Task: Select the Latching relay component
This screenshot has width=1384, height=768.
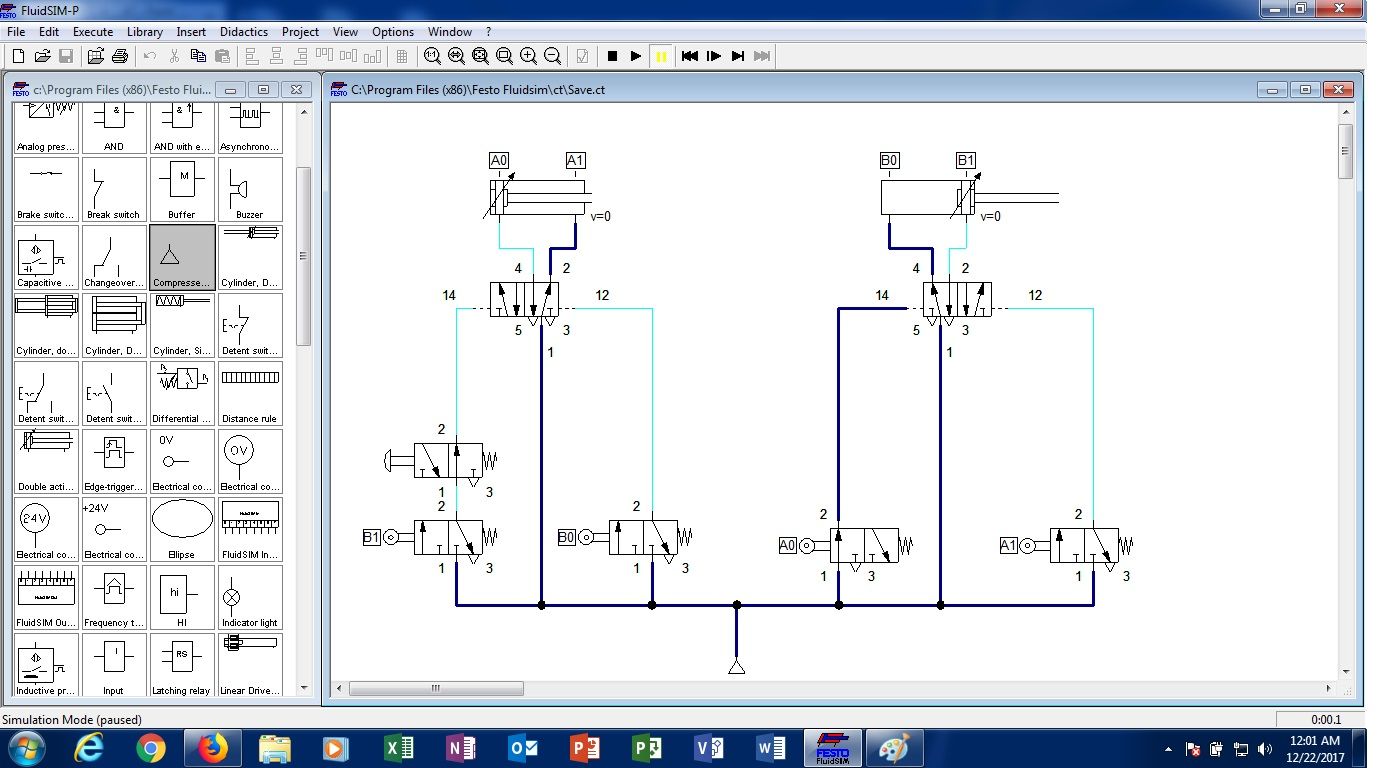Action: click(x=181, y=663)
